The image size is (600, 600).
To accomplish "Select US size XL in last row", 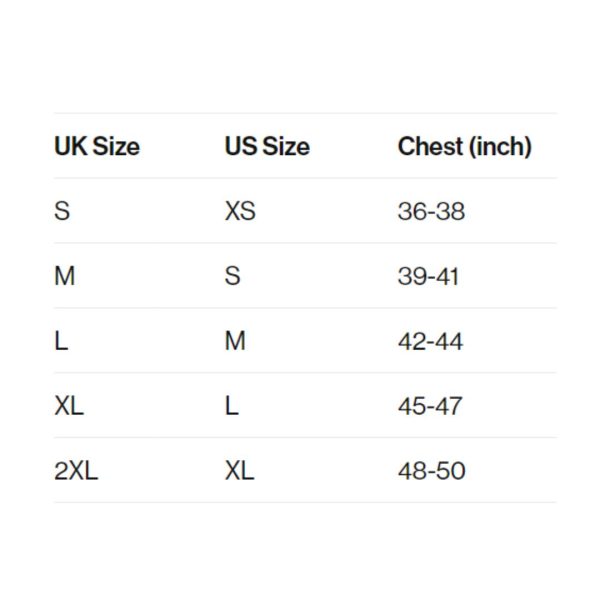I will tap(240, 471).
